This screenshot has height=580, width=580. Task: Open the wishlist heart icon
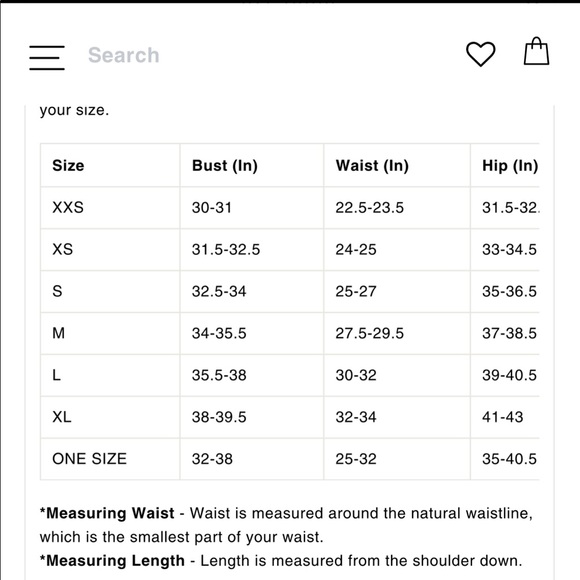pyautogui.click(x=480, y=54)
